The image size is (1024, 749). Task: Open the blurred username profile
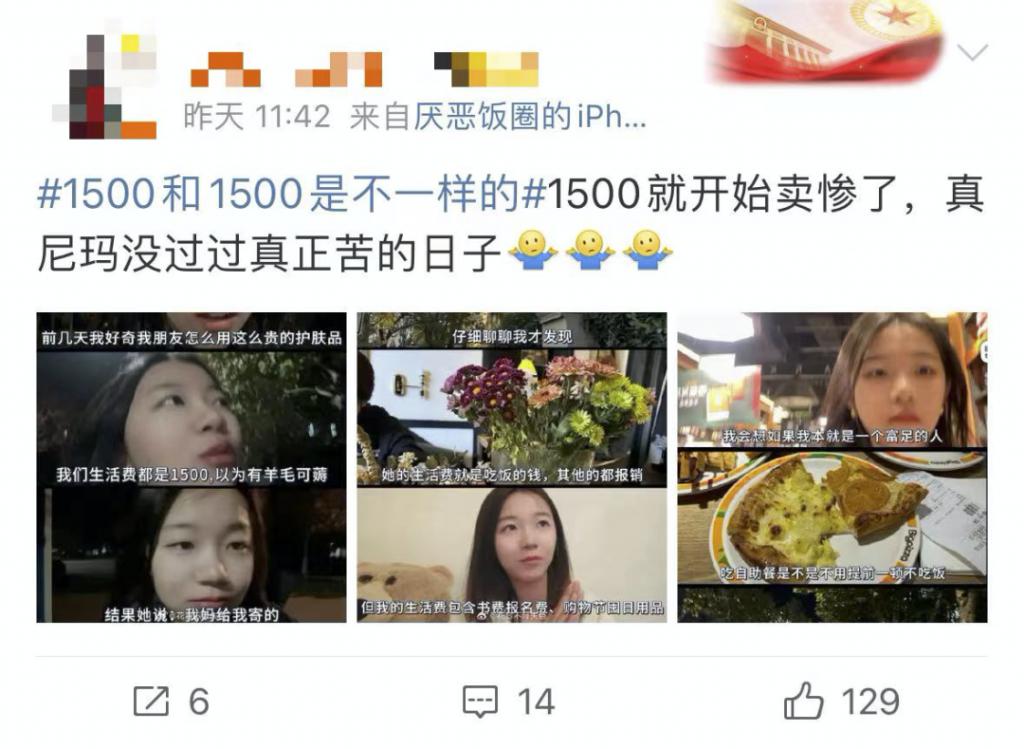[364, 69]
